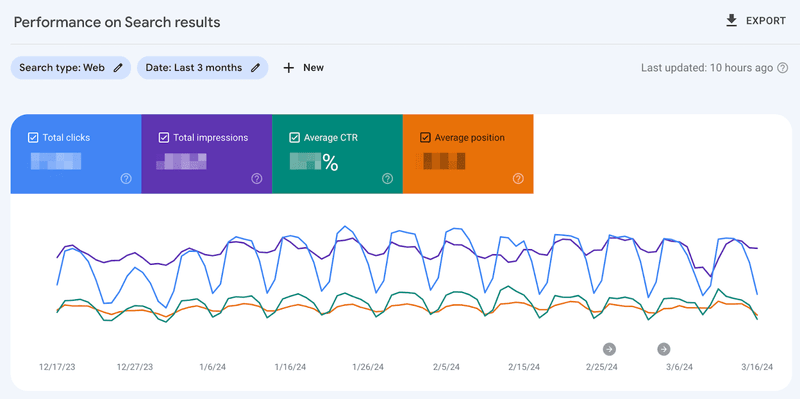Image resolution: width=800 pixels, height=399 pixels.
Task: Toggle the Total impressions checkbox
Action: [164, 138]
